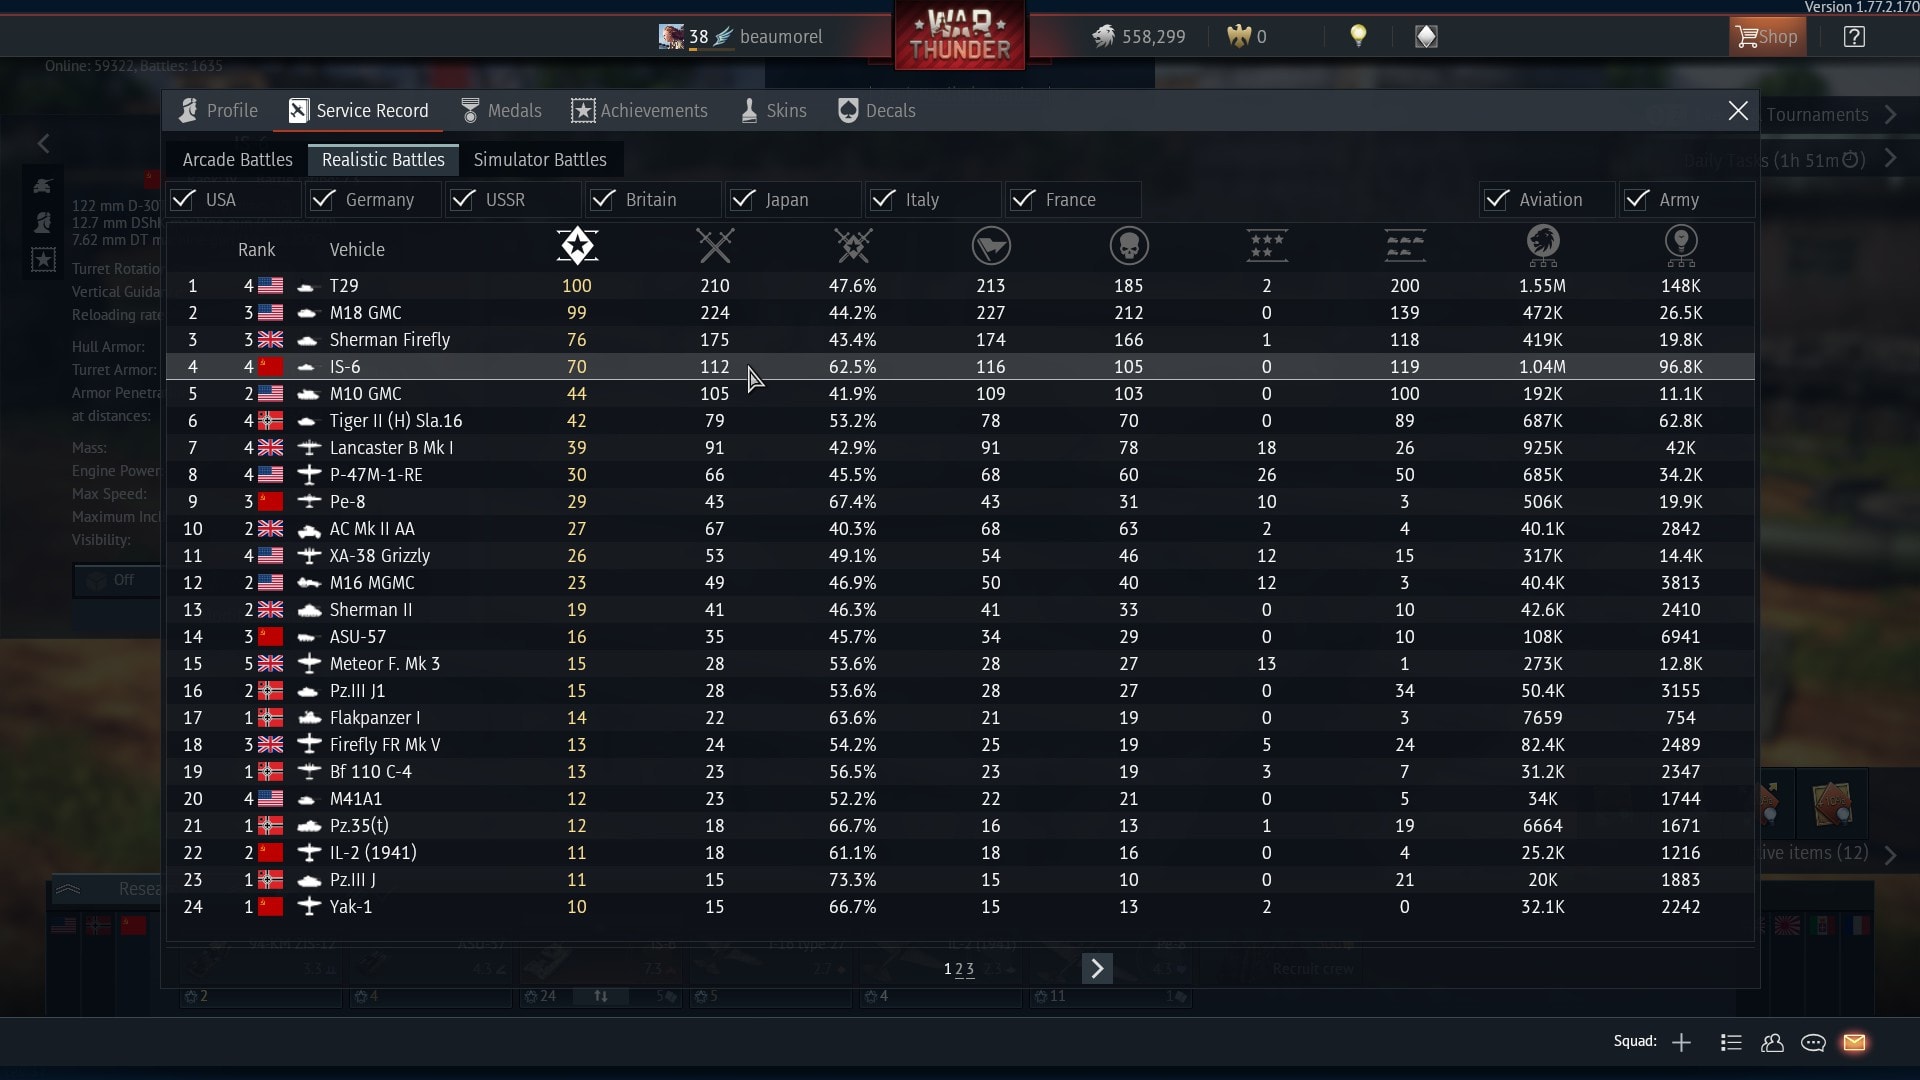1920x1080 pixels.
Task: Open the help question mark icon
Action: pos(1854,37)
